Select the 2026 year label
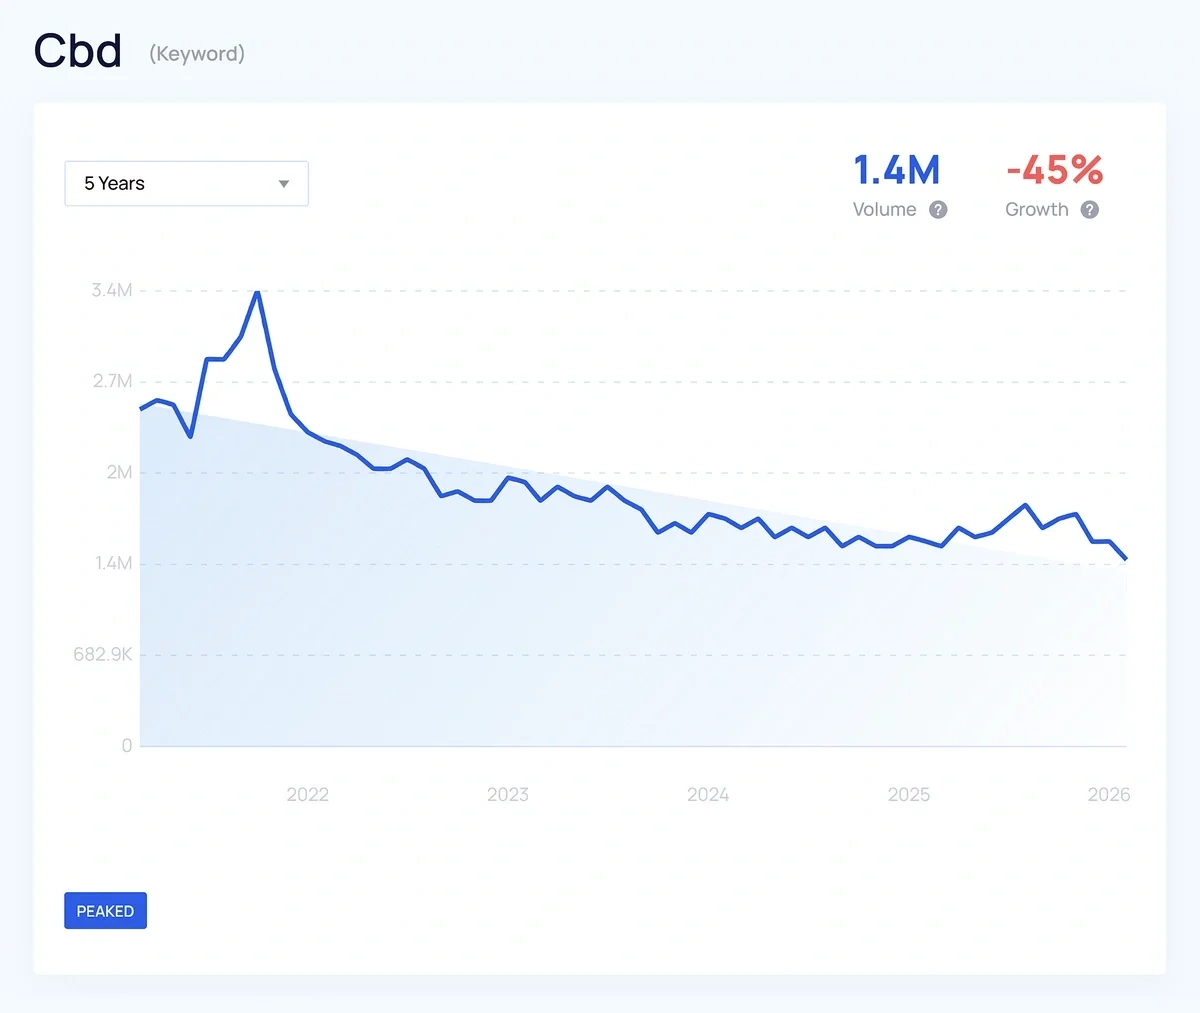The height and width of the screenshot is (1013, 1200). coord(1109,794)
